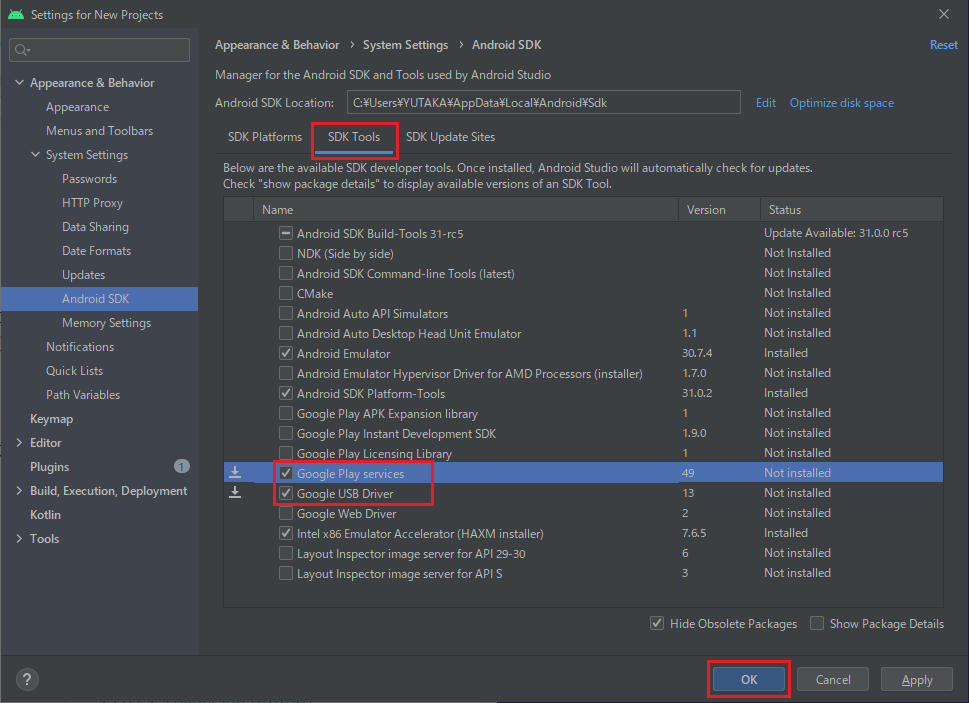Click the Reset link

click(944, 45)
